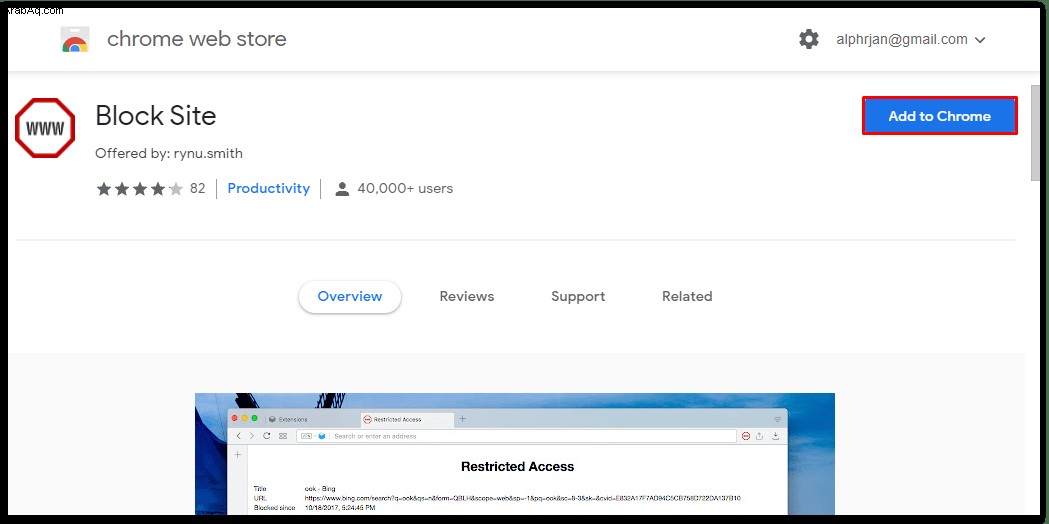Image resolution: width=1049 pixels, height=524 pixels.
Task: Open the Restricted Access preview screenshot
Action: pos(514,454)
